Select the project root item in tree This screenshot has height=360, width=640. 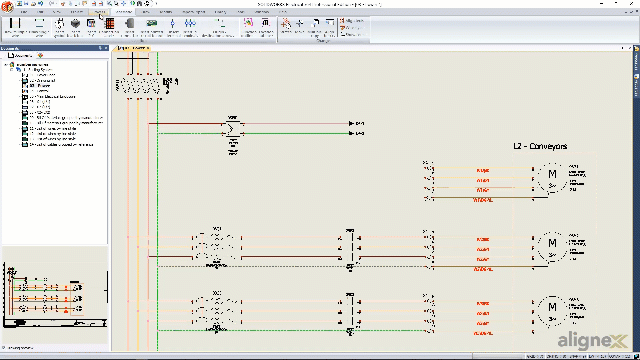(33, 64)
